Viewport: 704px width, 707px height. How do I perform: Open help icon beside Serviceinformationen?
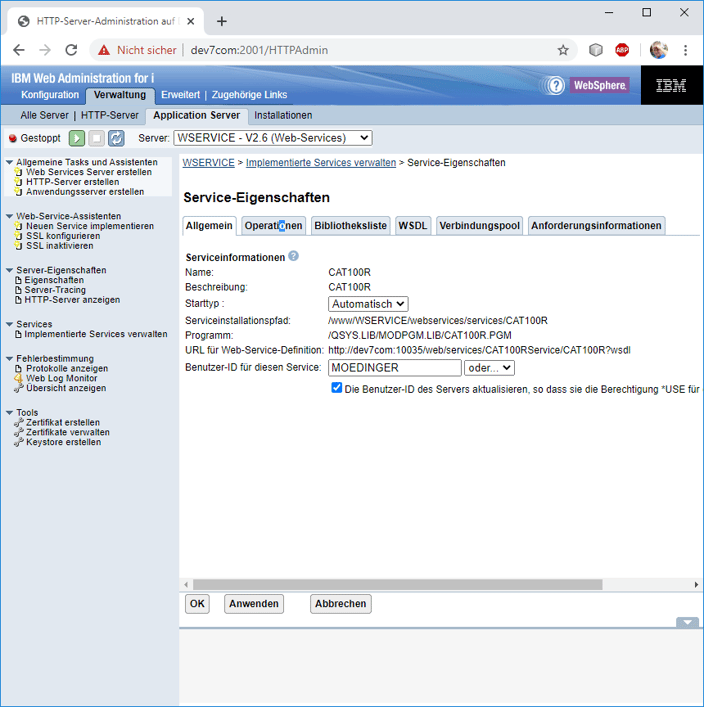tap(294, 256)
